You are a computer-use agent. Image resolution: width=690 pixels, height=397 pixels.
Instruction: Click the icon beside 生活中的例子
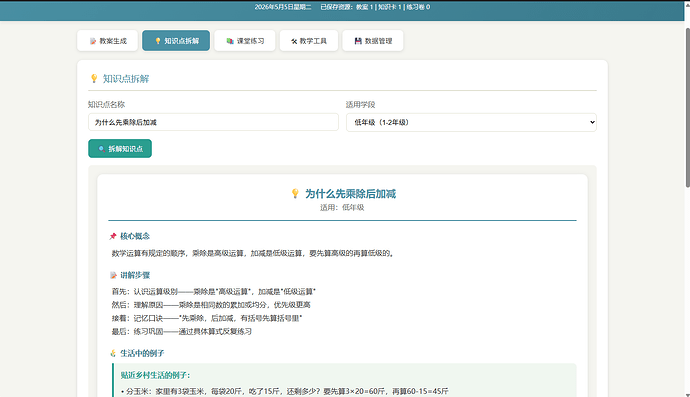point(113,353)
